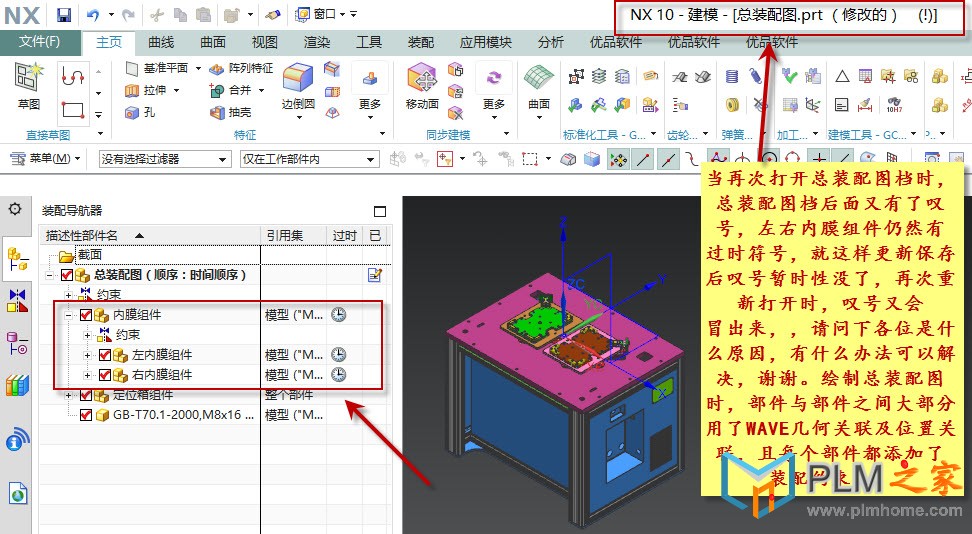Hide 右内膜组件 via its checkbox
Image resolution: width=972 pixels, height=534 pixels.
click(105, 375)
